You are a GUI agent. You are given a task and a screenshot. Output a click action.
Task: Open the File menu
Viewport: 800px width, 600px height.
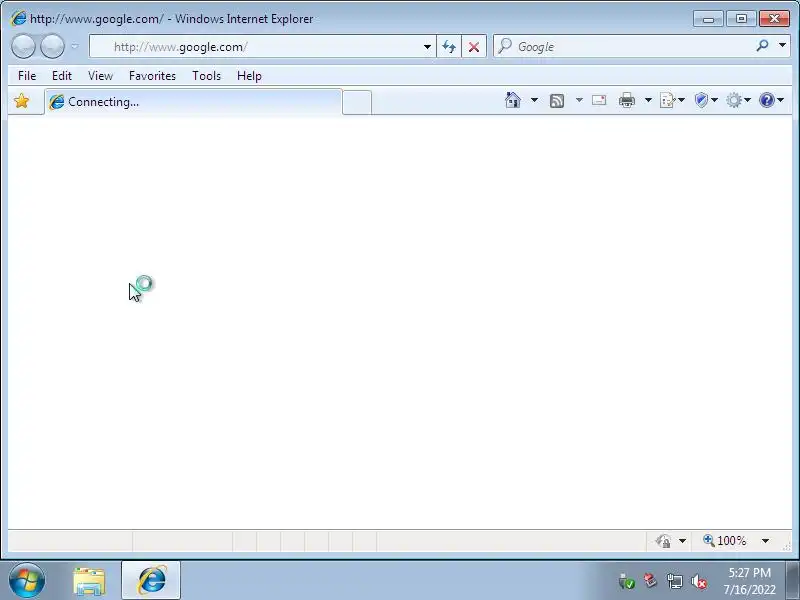click(27, 76)
